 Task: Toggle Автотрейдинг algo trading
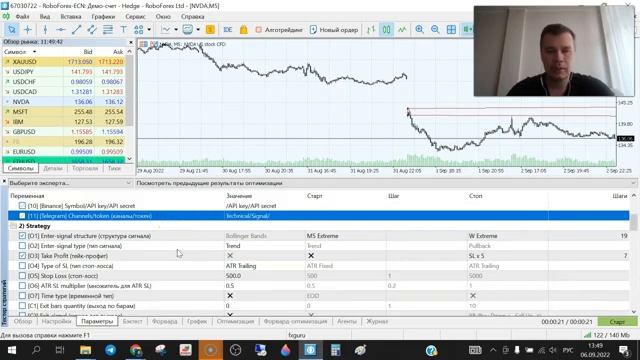point(279,29)
